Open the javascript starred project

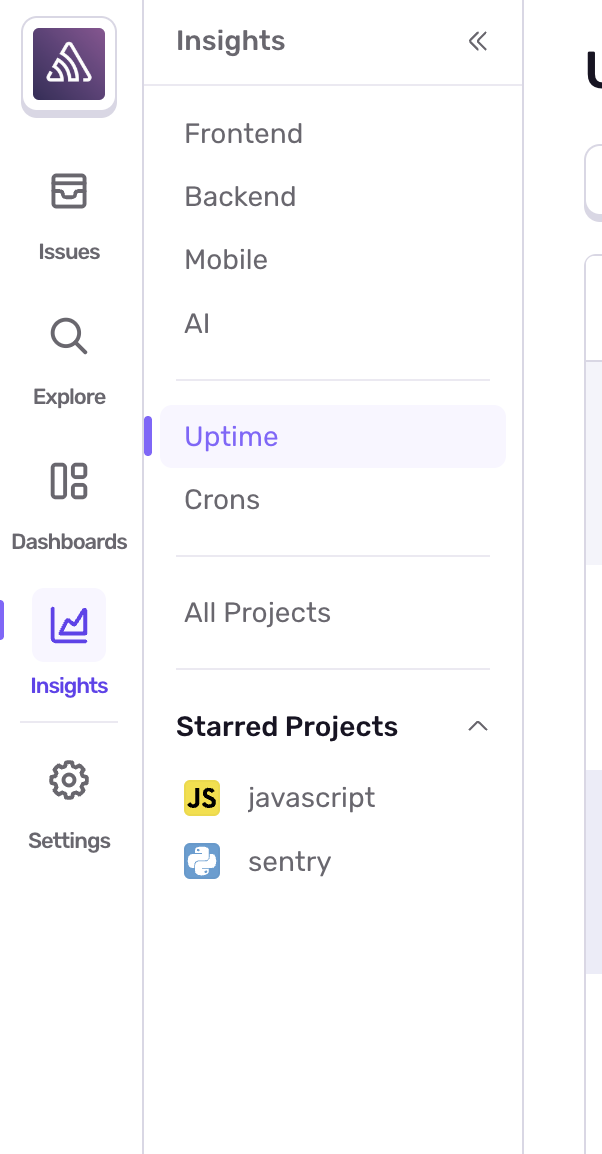(312, 798)
